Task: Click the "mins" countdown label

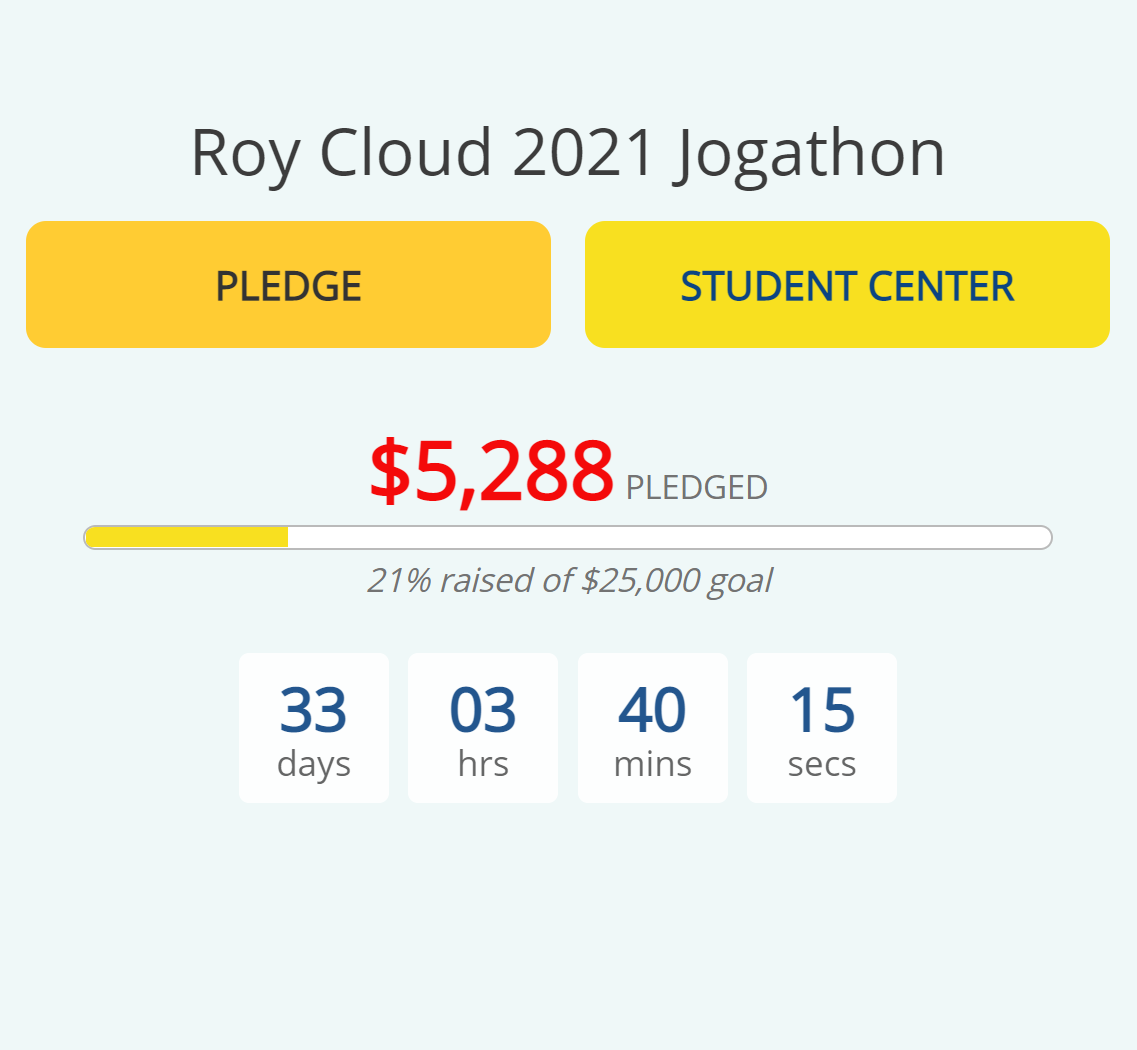Action: 652,764
